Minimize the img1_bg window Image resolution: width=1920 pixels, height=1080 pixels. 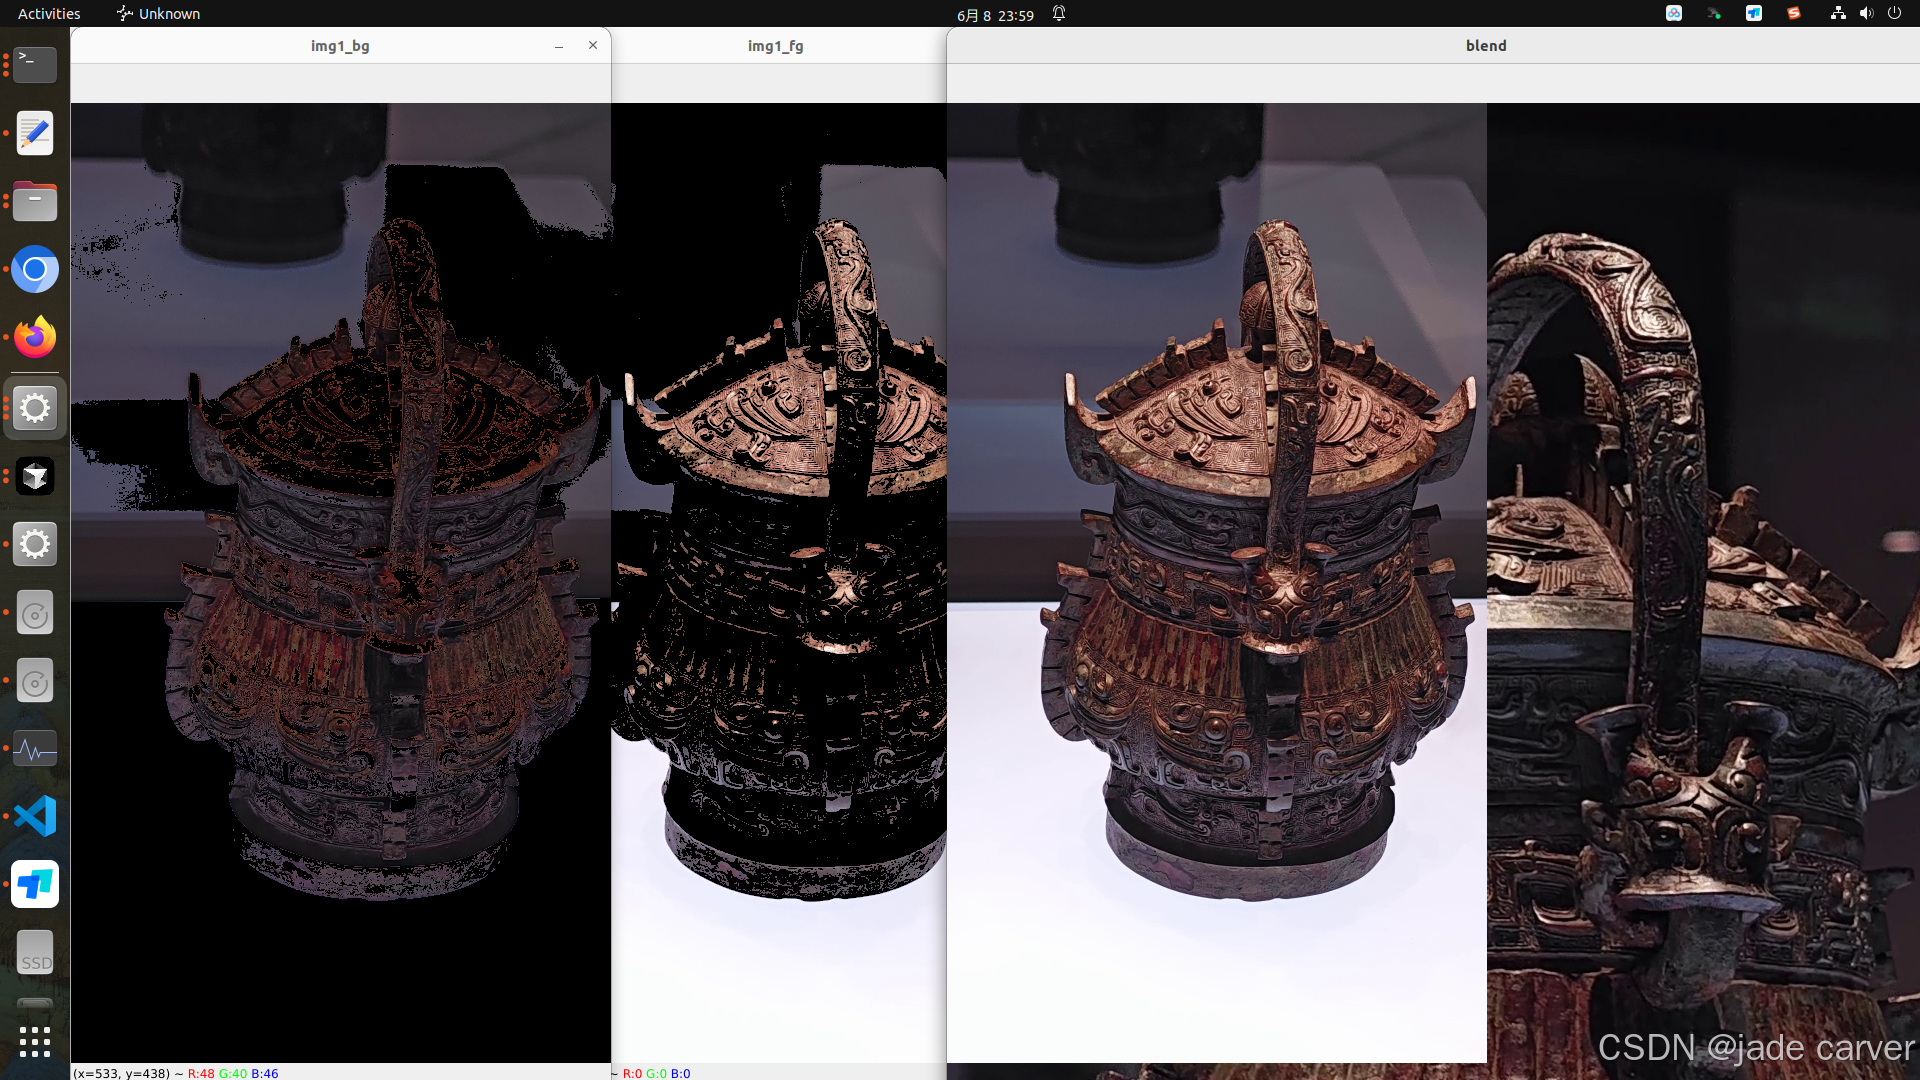[x=559, y=46]
